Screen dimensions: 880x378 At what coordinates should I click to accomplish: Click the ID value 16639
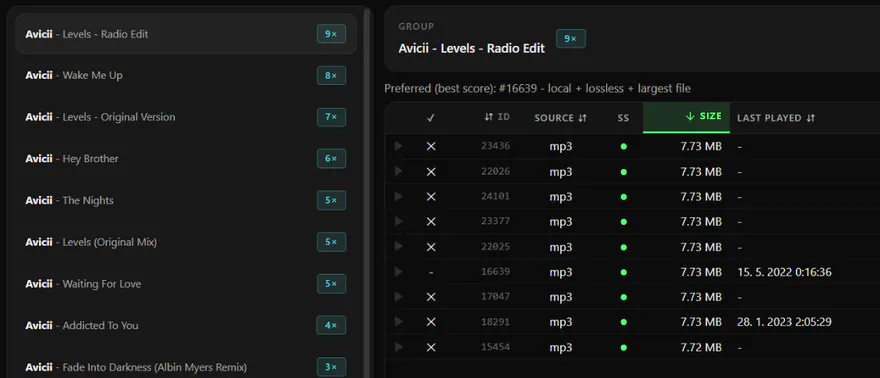coord(496,272)
